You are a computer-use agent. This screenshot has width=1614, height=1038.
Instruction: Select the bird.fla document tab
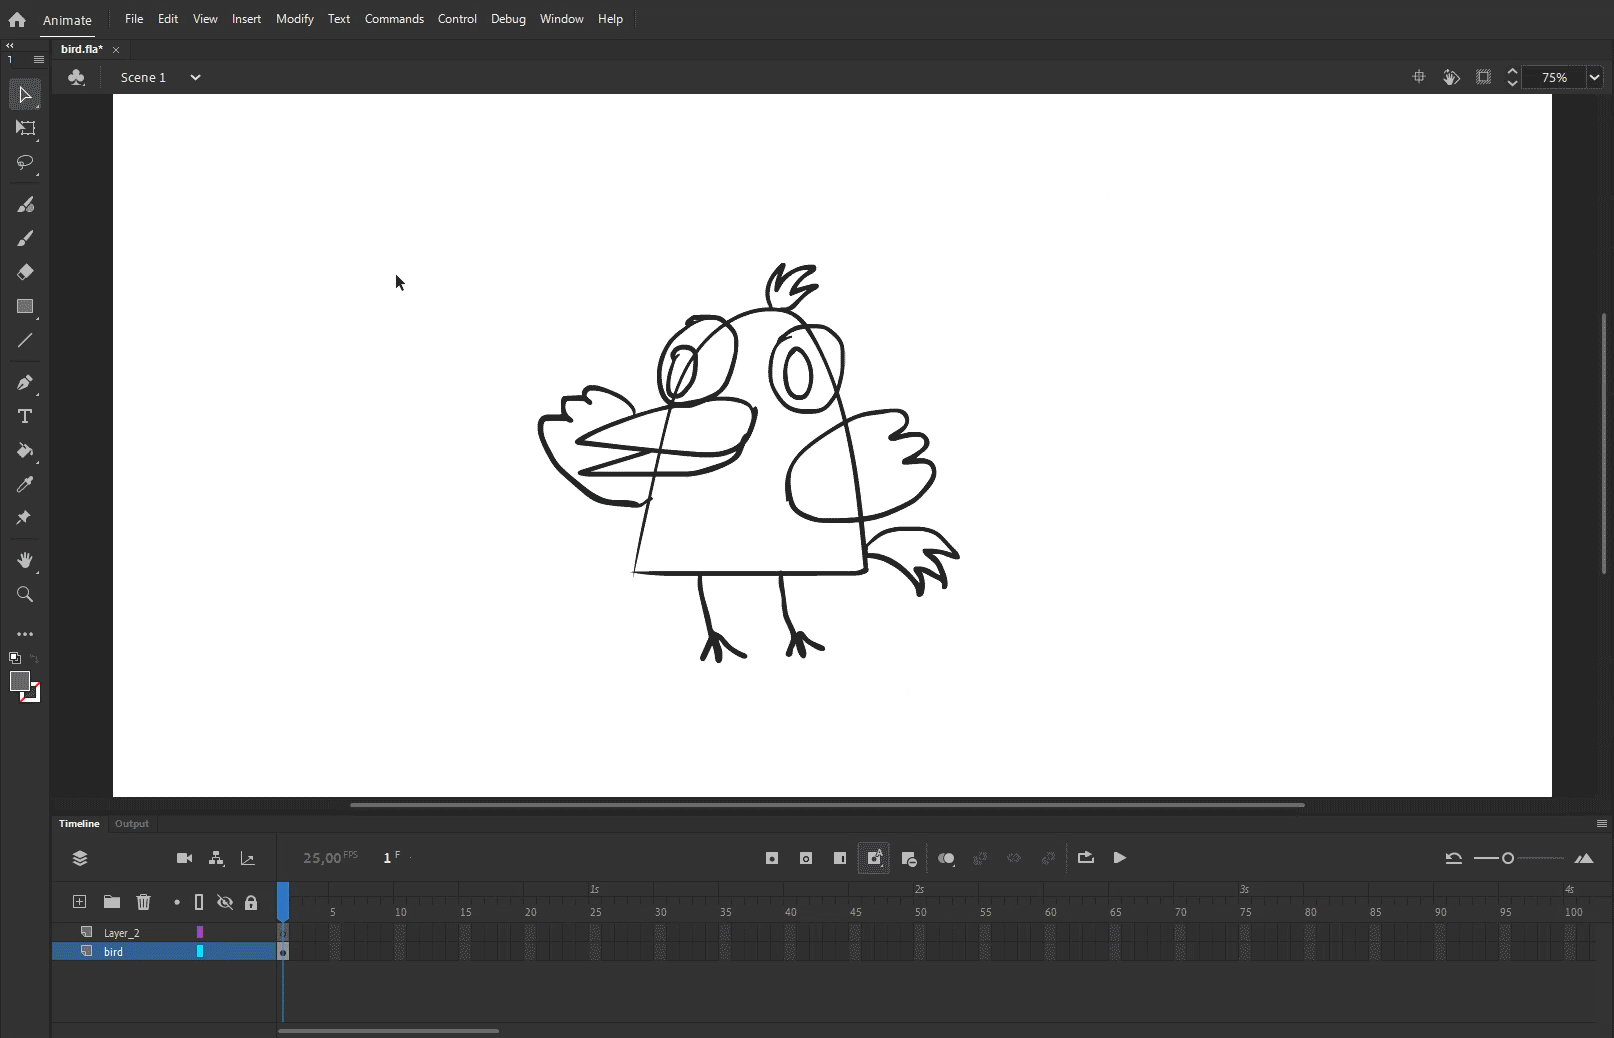pyautogui.click(x=82, y=49)
